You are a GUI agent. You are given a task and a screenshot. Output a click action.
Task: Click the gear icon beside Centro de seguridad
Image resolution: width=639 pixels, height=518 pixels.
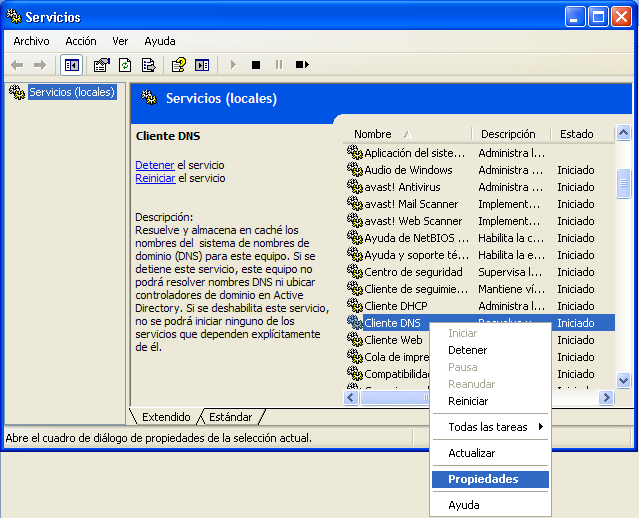point(355,271)
